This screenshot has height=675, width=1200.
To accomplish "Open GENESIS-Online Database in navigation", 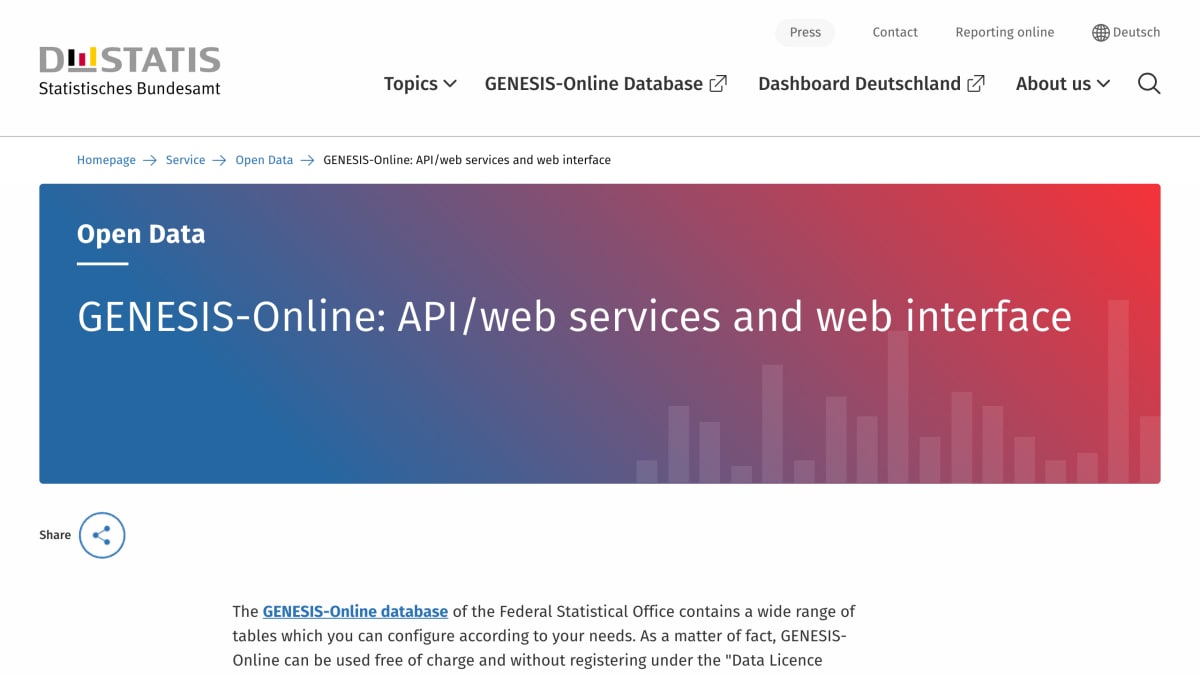I will pyautogui.click(x=606, y=84).
